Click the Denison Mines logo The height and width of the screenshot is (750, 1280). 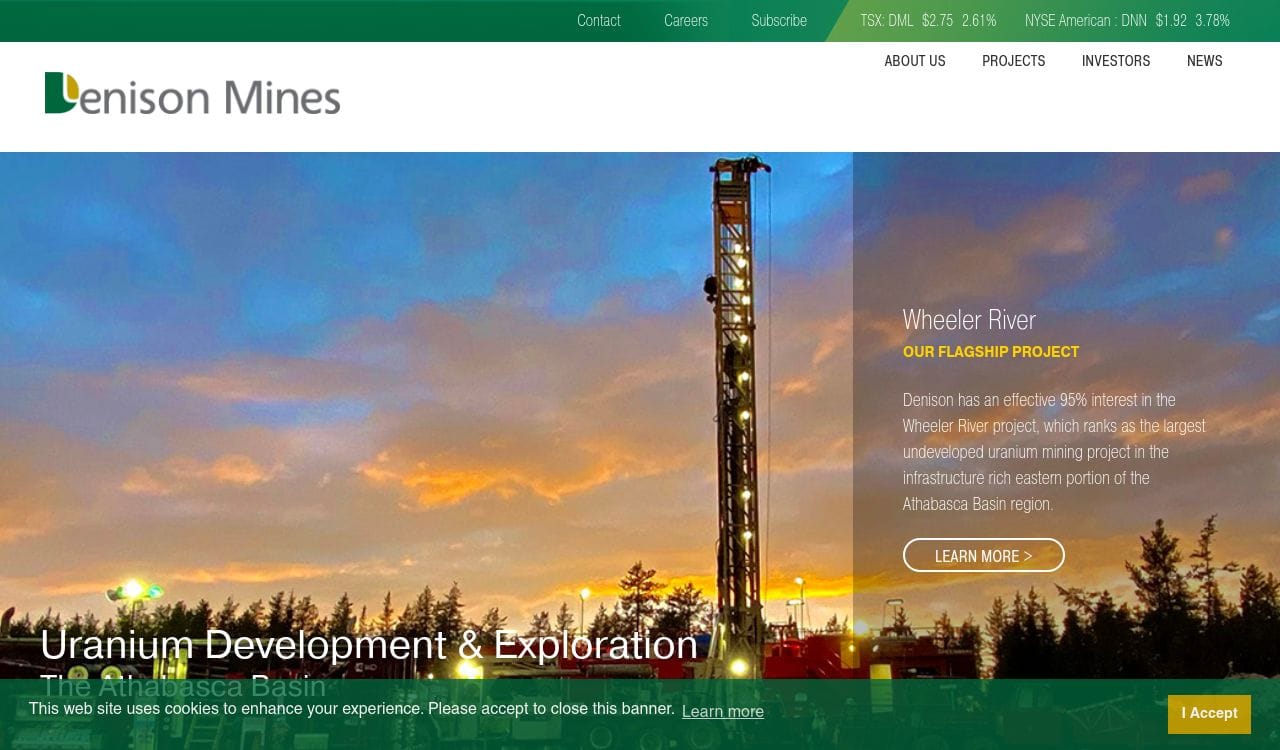click(192, 94)
